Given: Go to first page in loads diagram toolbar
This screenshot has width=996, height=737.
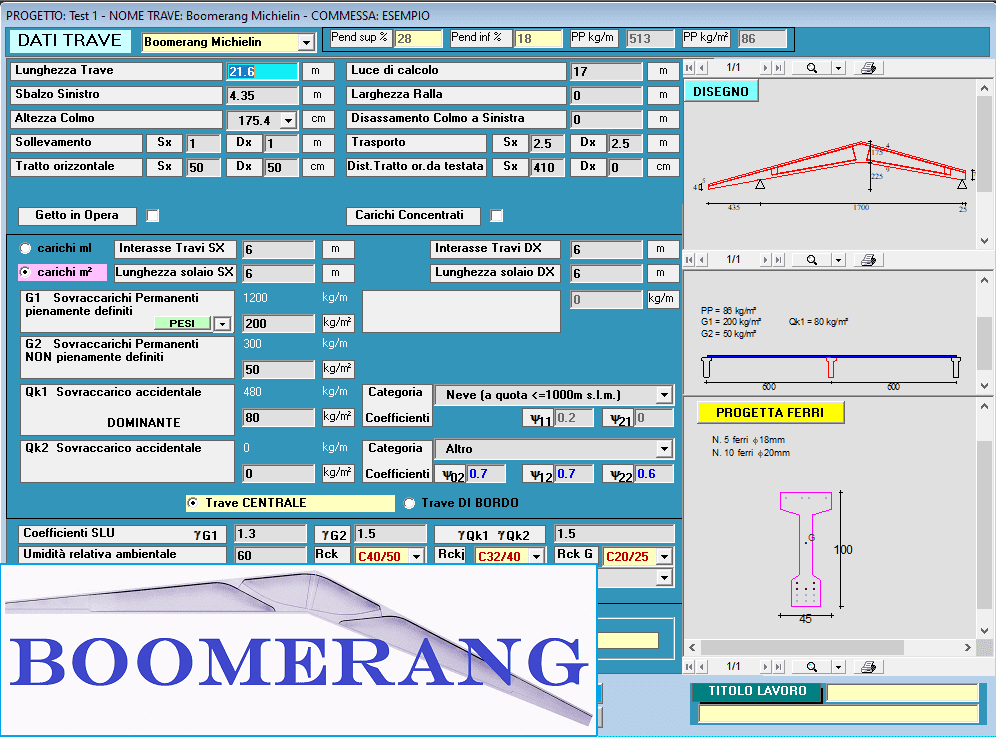Looking at the screenshot, I should (689, 259).
